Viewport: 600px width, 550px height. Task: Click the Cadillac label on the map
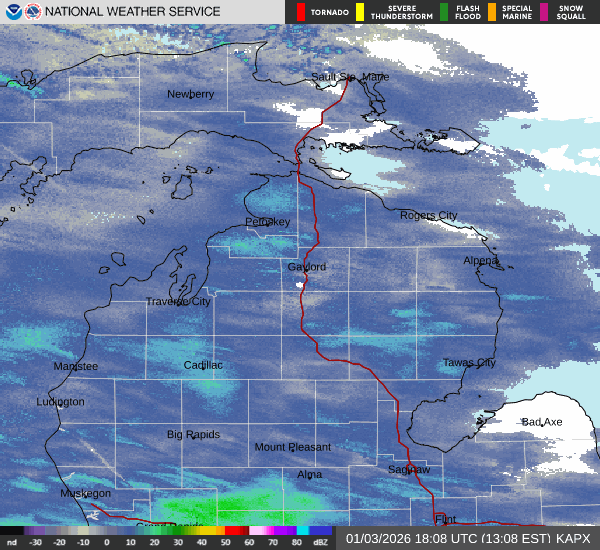203,365
